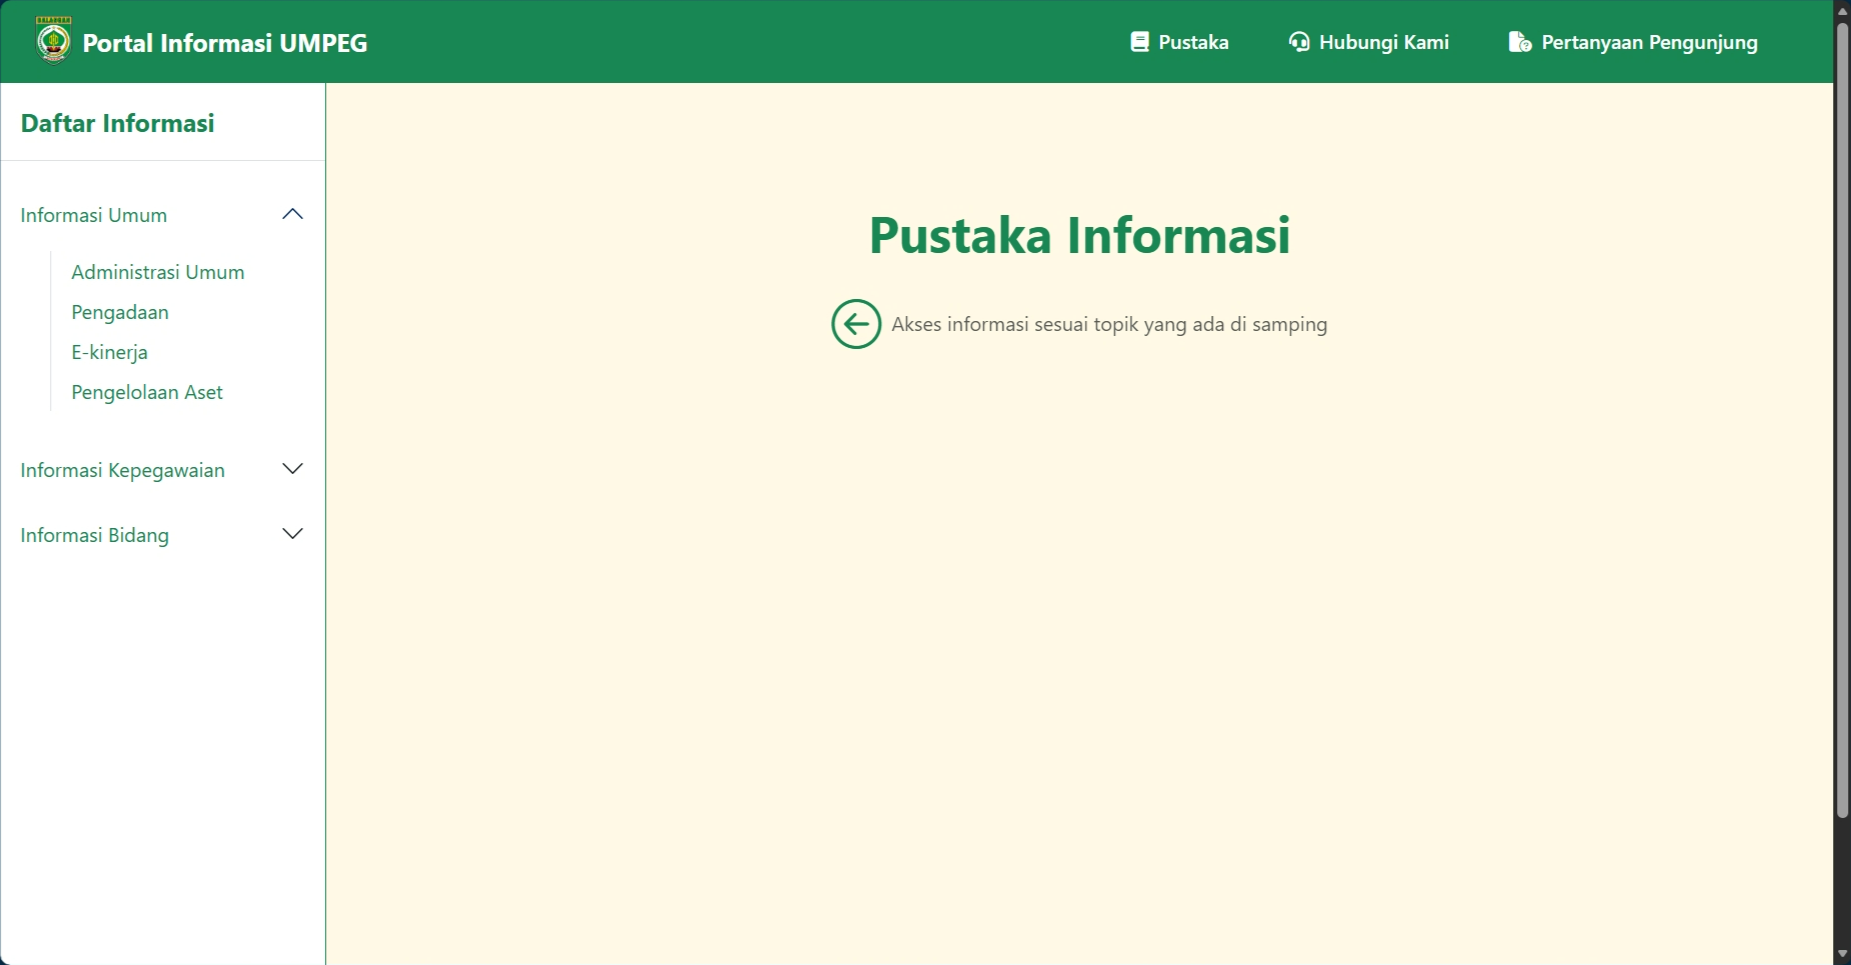Image resolution: width=1851 pixels, height=965 pixels.
Task: Go to Hubungi Kami text link
Action: pos(1383,42)
